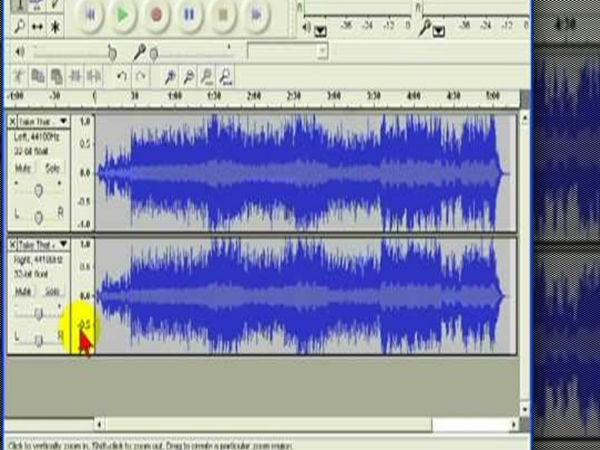Open the output meter dropdown arrow
The height and width of the screenshot is (450, 600).
click(x=320, y=31)
